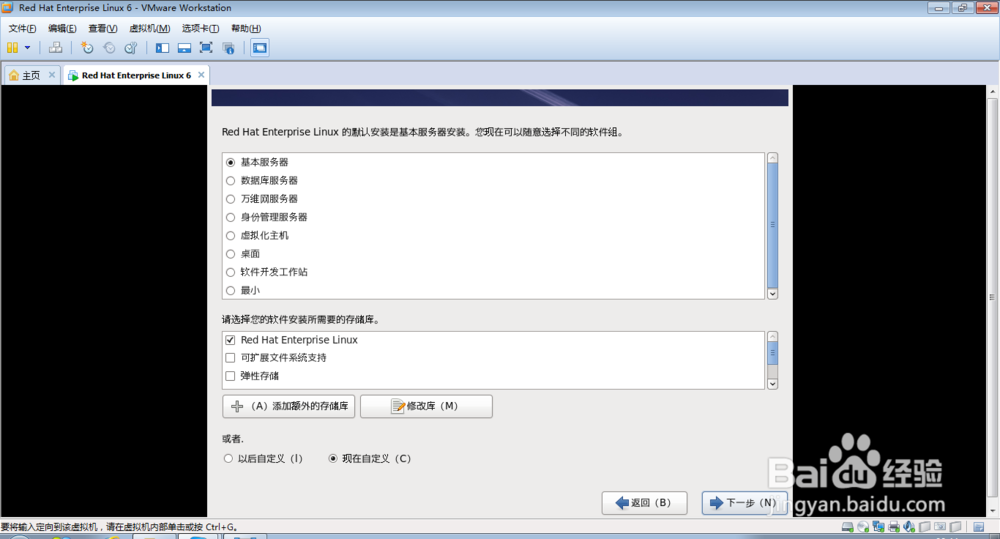Click the 或者. label text
Screen dimensions: 1000x539
(233, 439)
